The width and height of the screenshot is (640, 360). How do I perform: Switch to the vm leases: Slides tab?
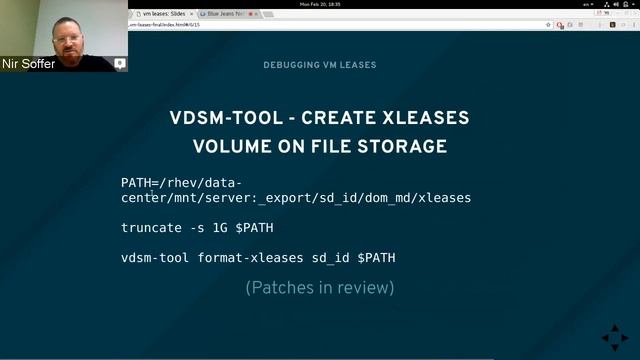point(164,14)
